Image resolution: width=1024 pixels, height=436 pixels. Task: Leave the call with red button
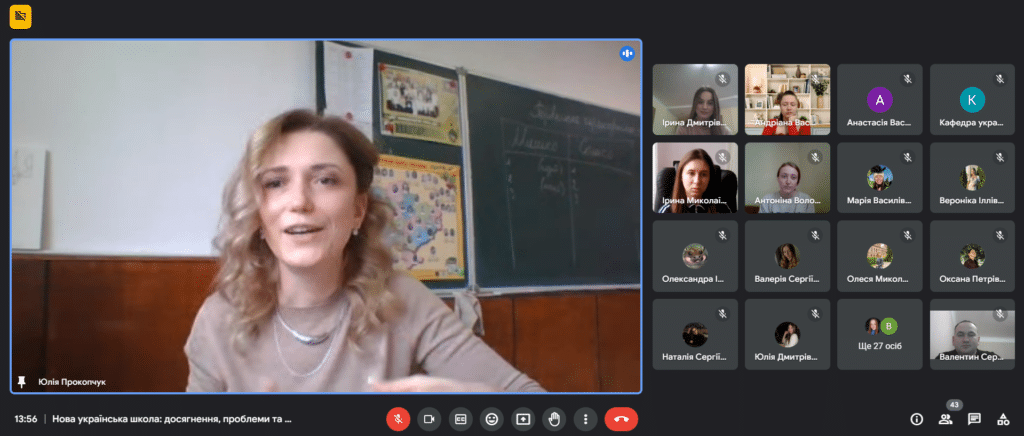coord(621,419)
